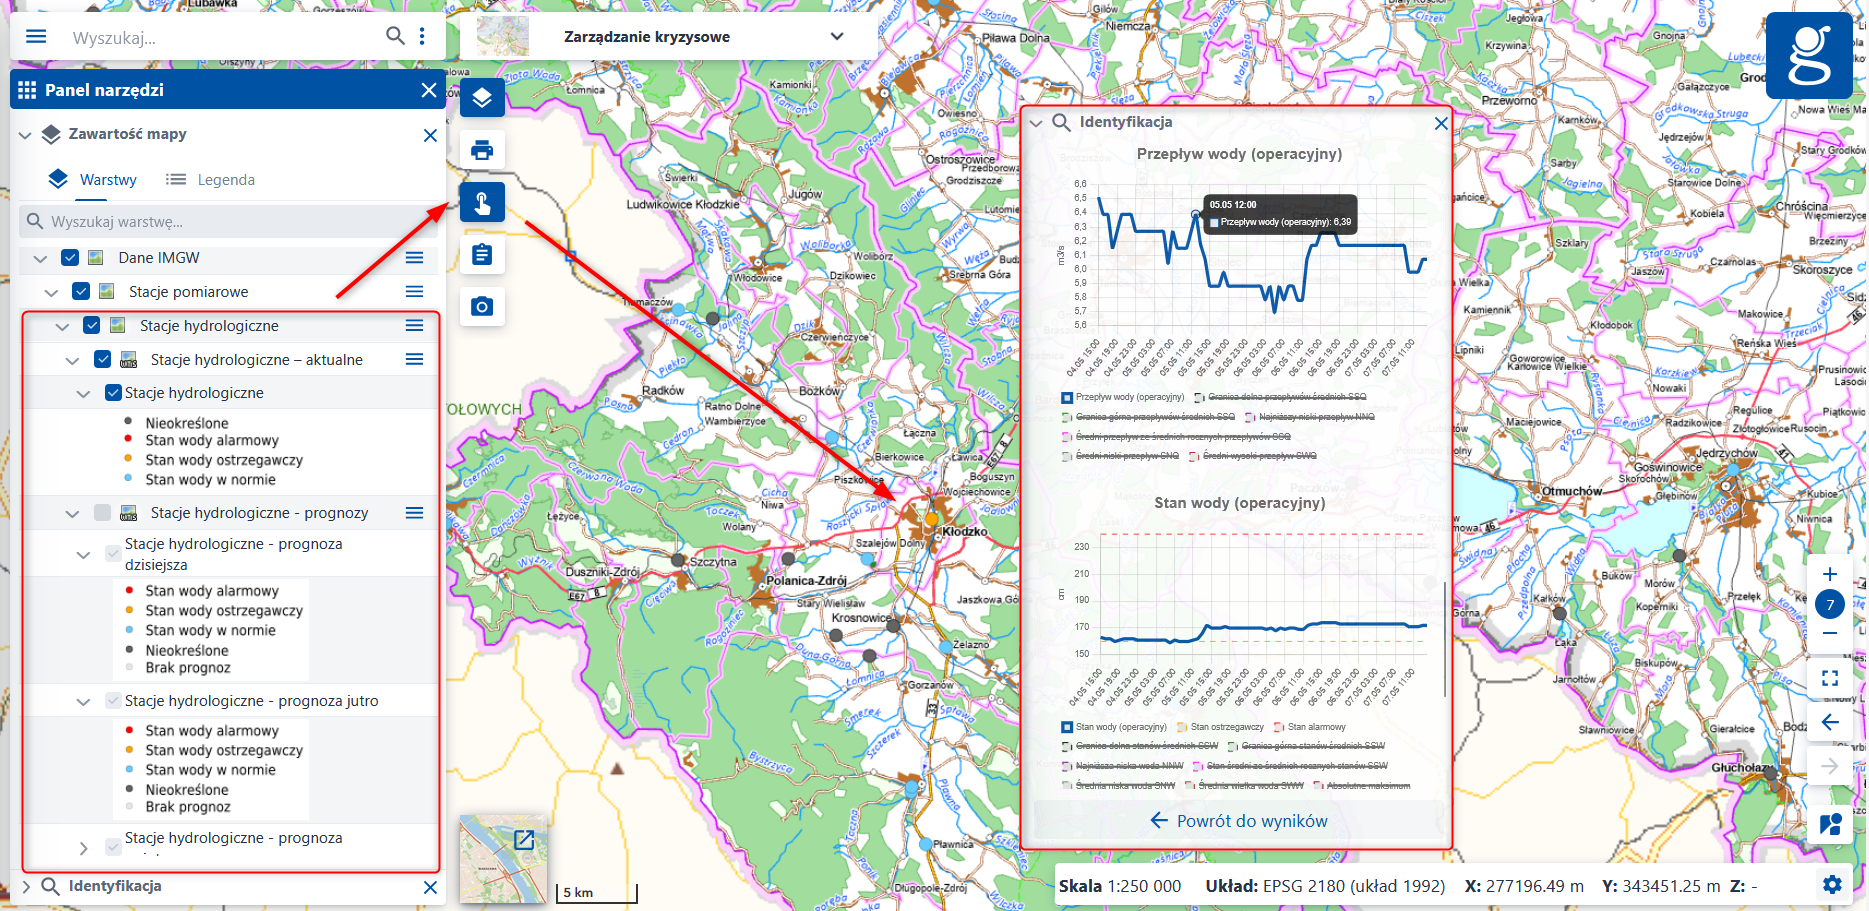Select the print map icon
The height and width of the screenshot is (911, 1869).
point(482,150)
